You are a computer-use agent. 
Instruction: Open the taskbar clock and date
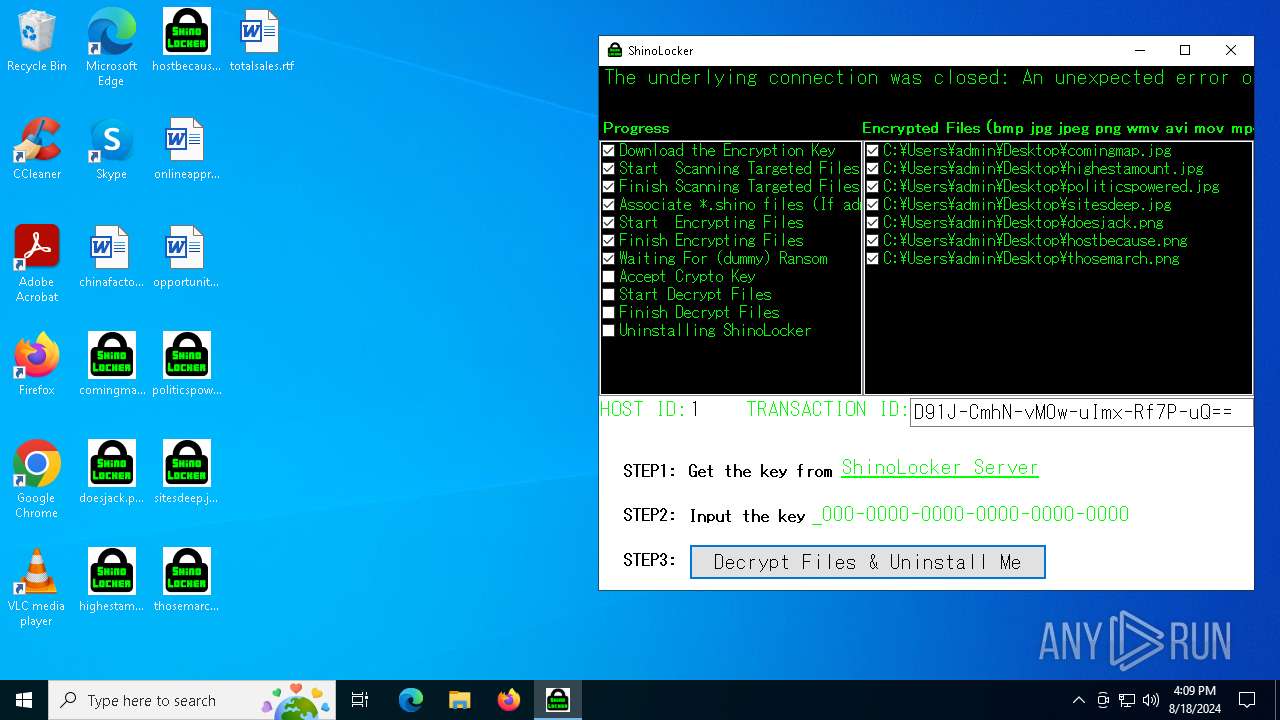[x=1194, y=700]
